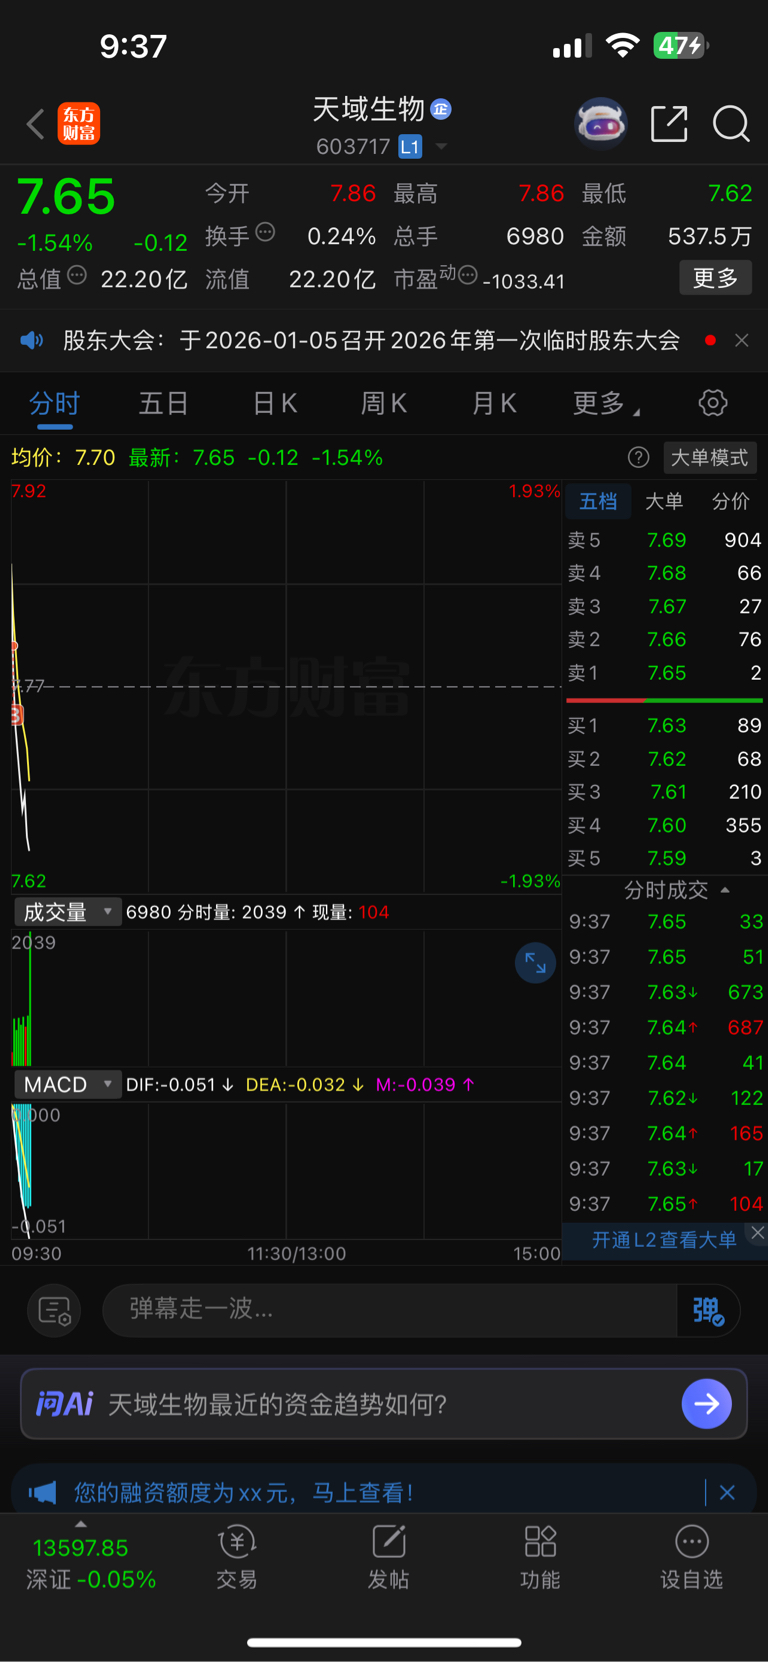Open bullet comment settings icon
Screen dimensions: 768x1662
click(x=54, y=1310)
